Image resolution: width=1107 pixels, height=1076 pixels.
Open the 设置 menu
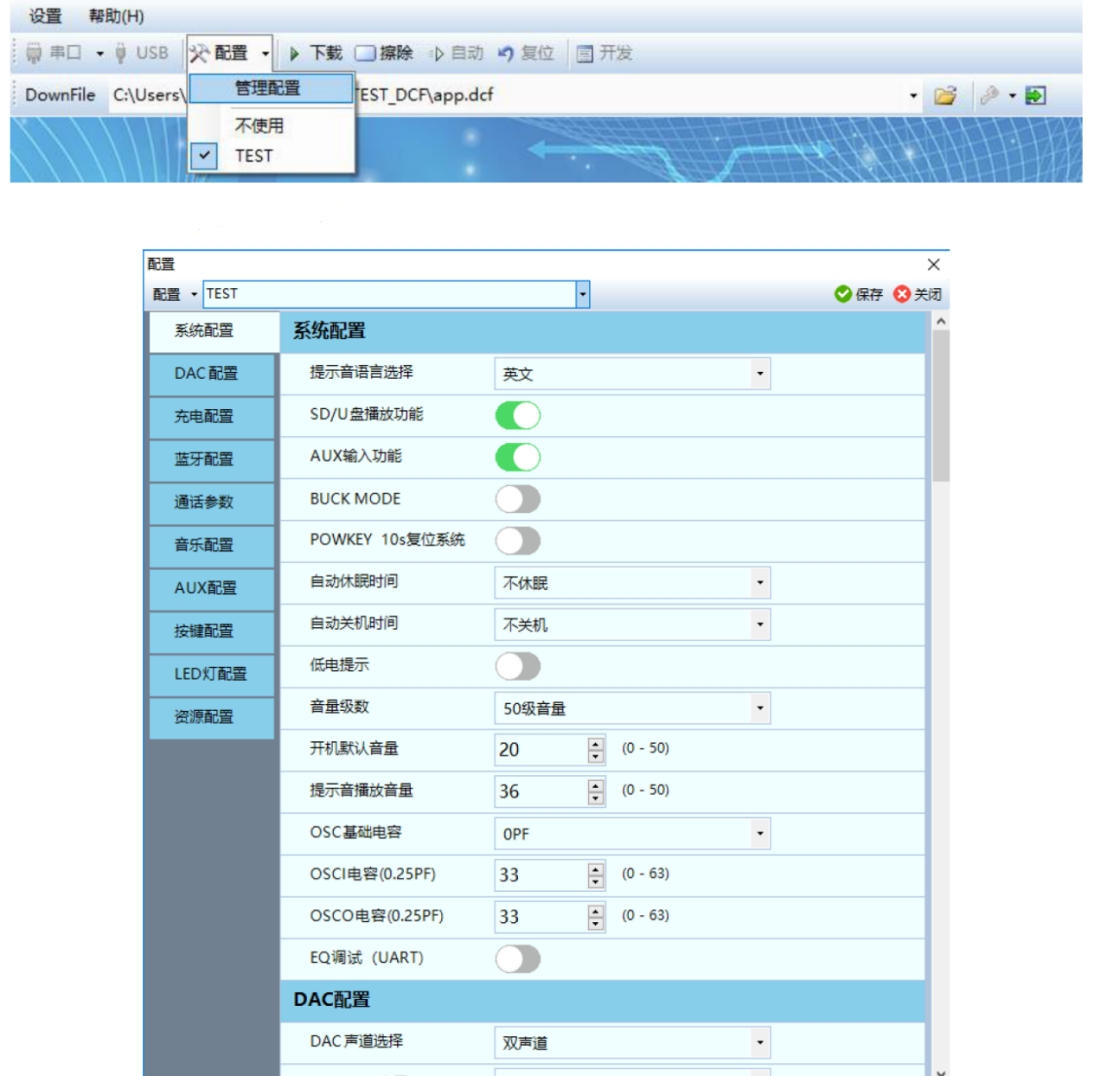(x=45, y=16)
